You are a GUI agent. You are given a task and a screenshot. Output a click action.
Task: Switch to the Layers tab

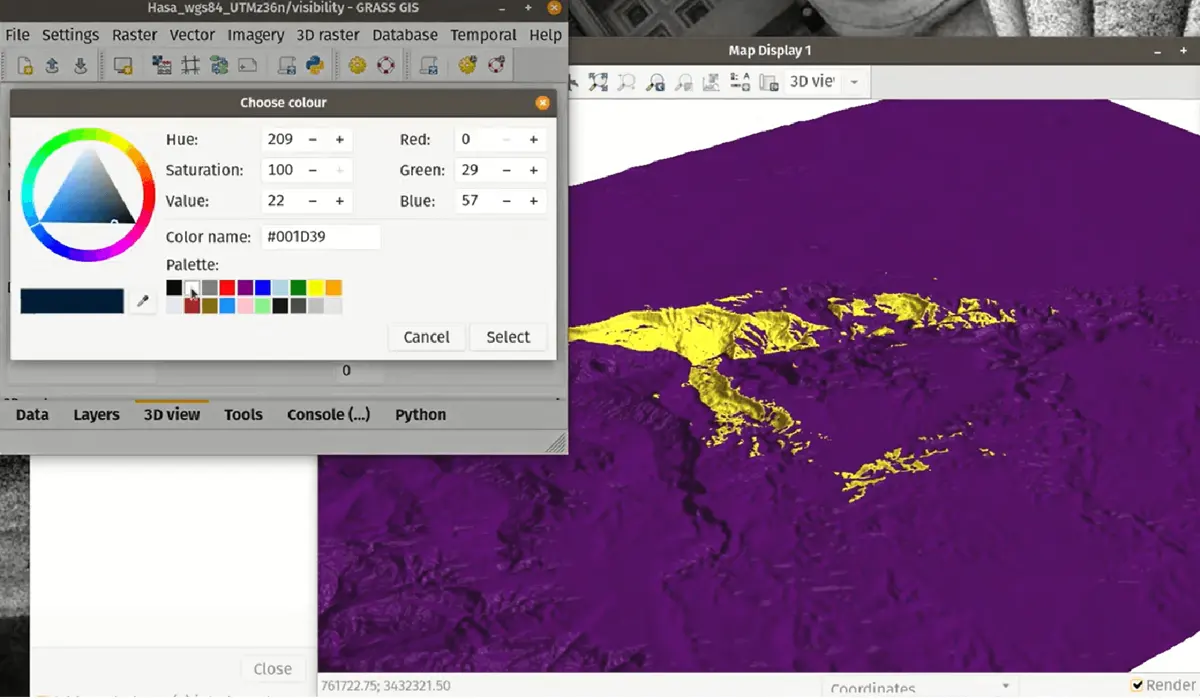pos(96,415)
